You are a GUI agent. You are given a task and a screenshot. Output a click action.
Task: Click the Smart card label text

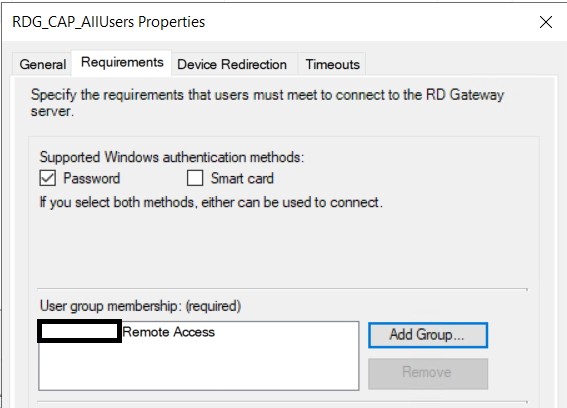click(242, 178)
